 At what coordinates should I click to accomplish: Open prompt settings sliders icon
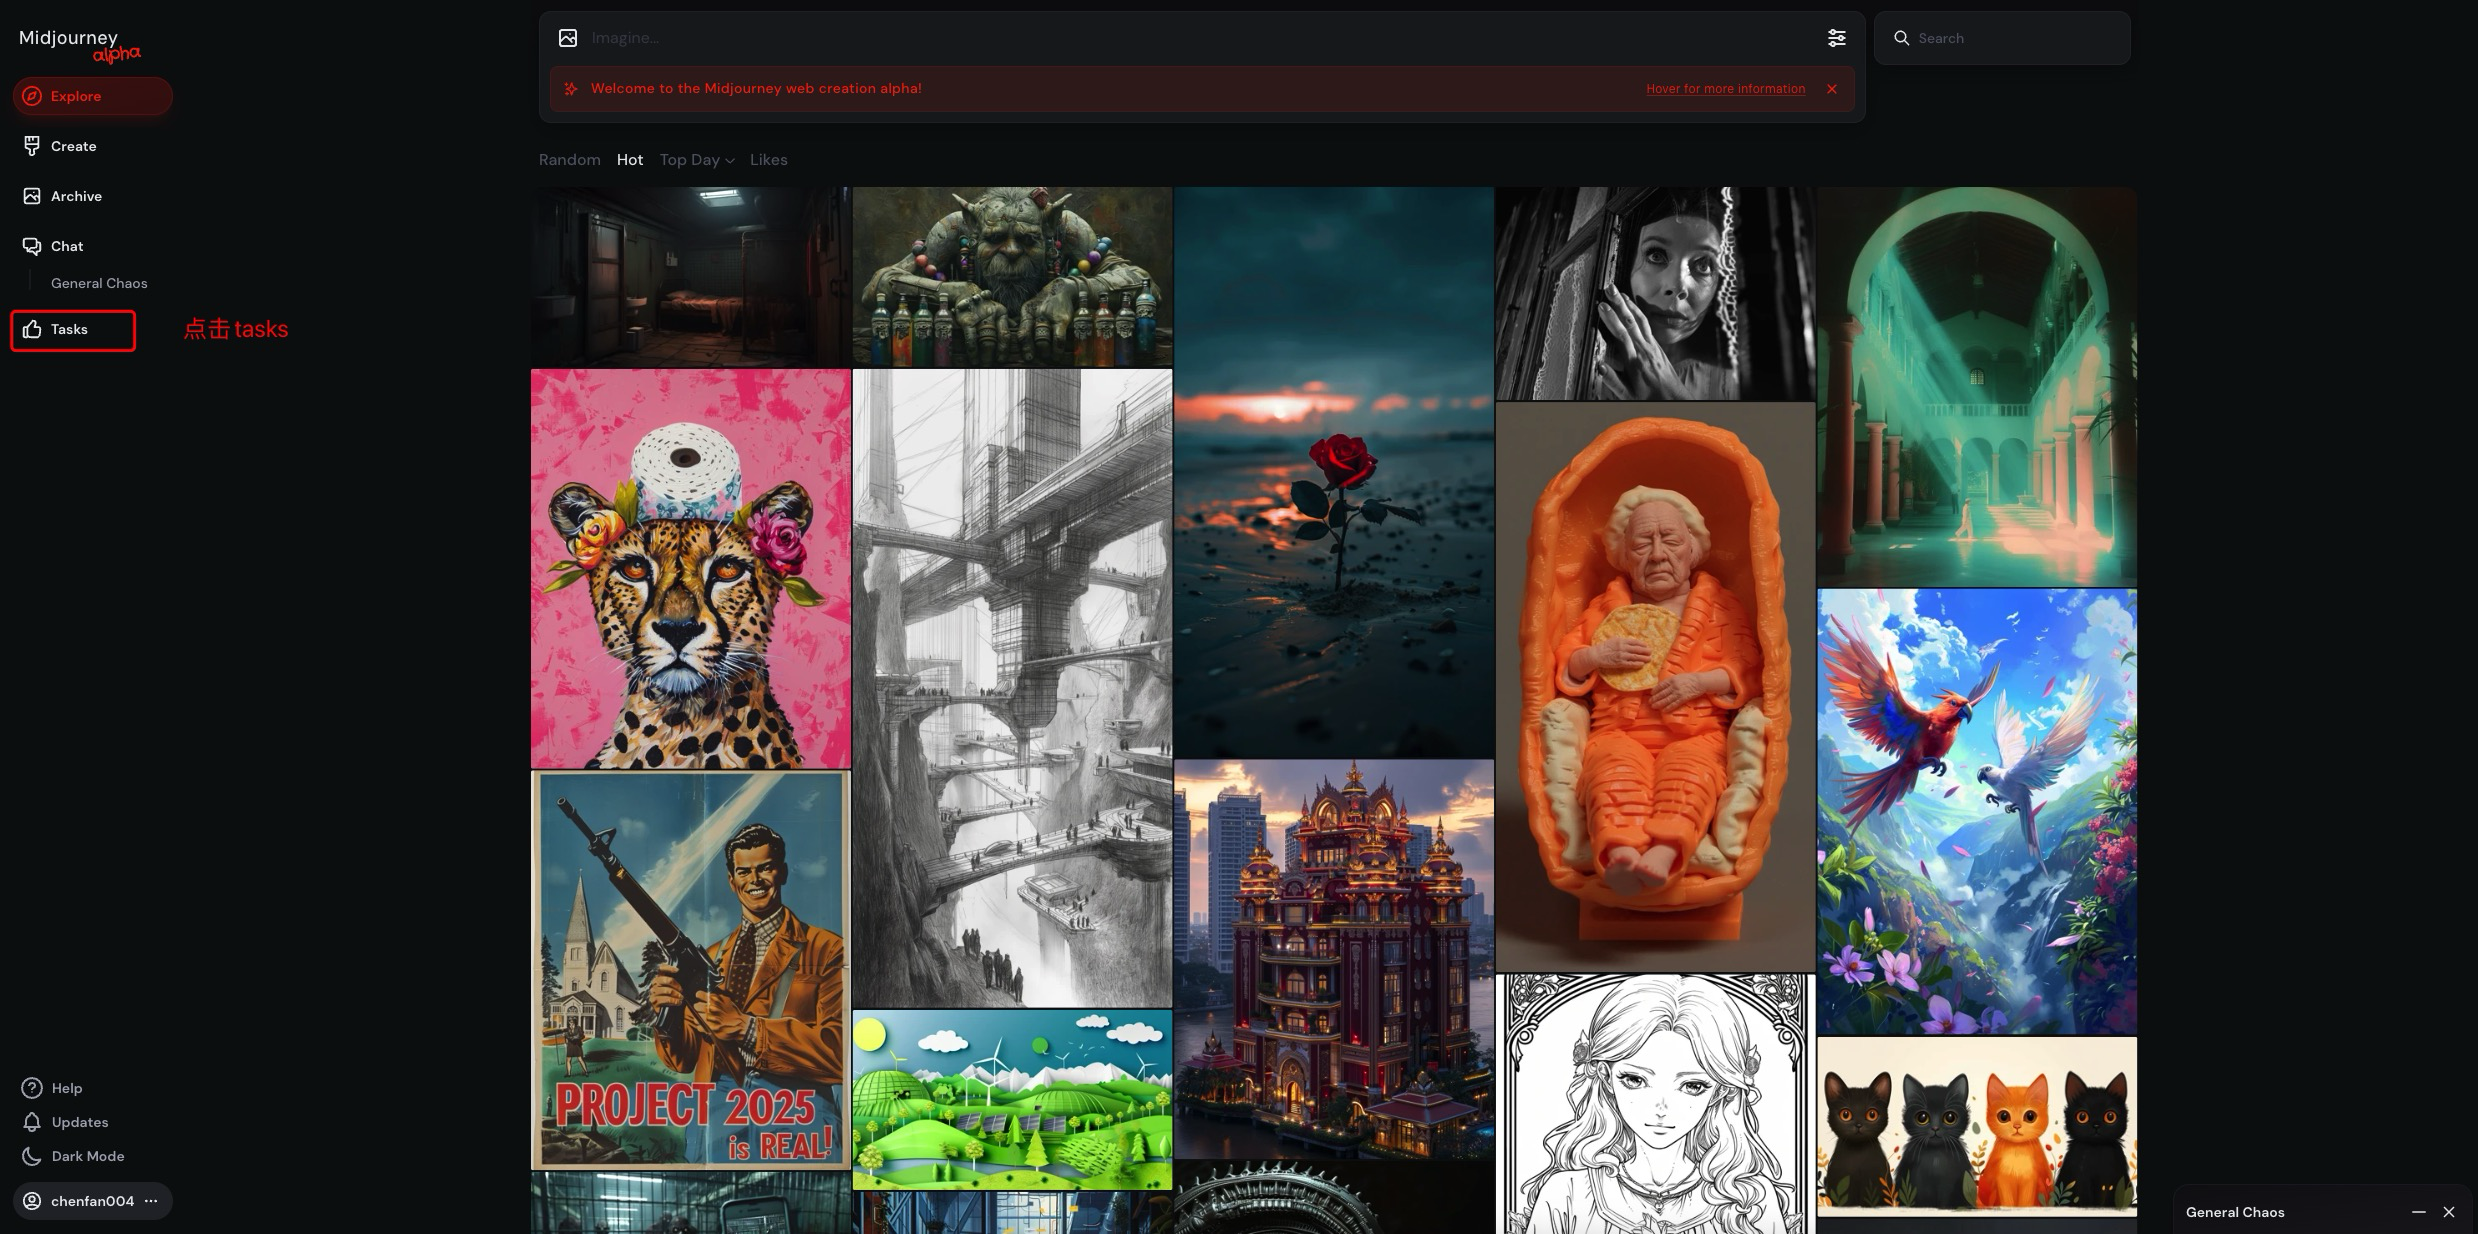tap(1836, 38)
